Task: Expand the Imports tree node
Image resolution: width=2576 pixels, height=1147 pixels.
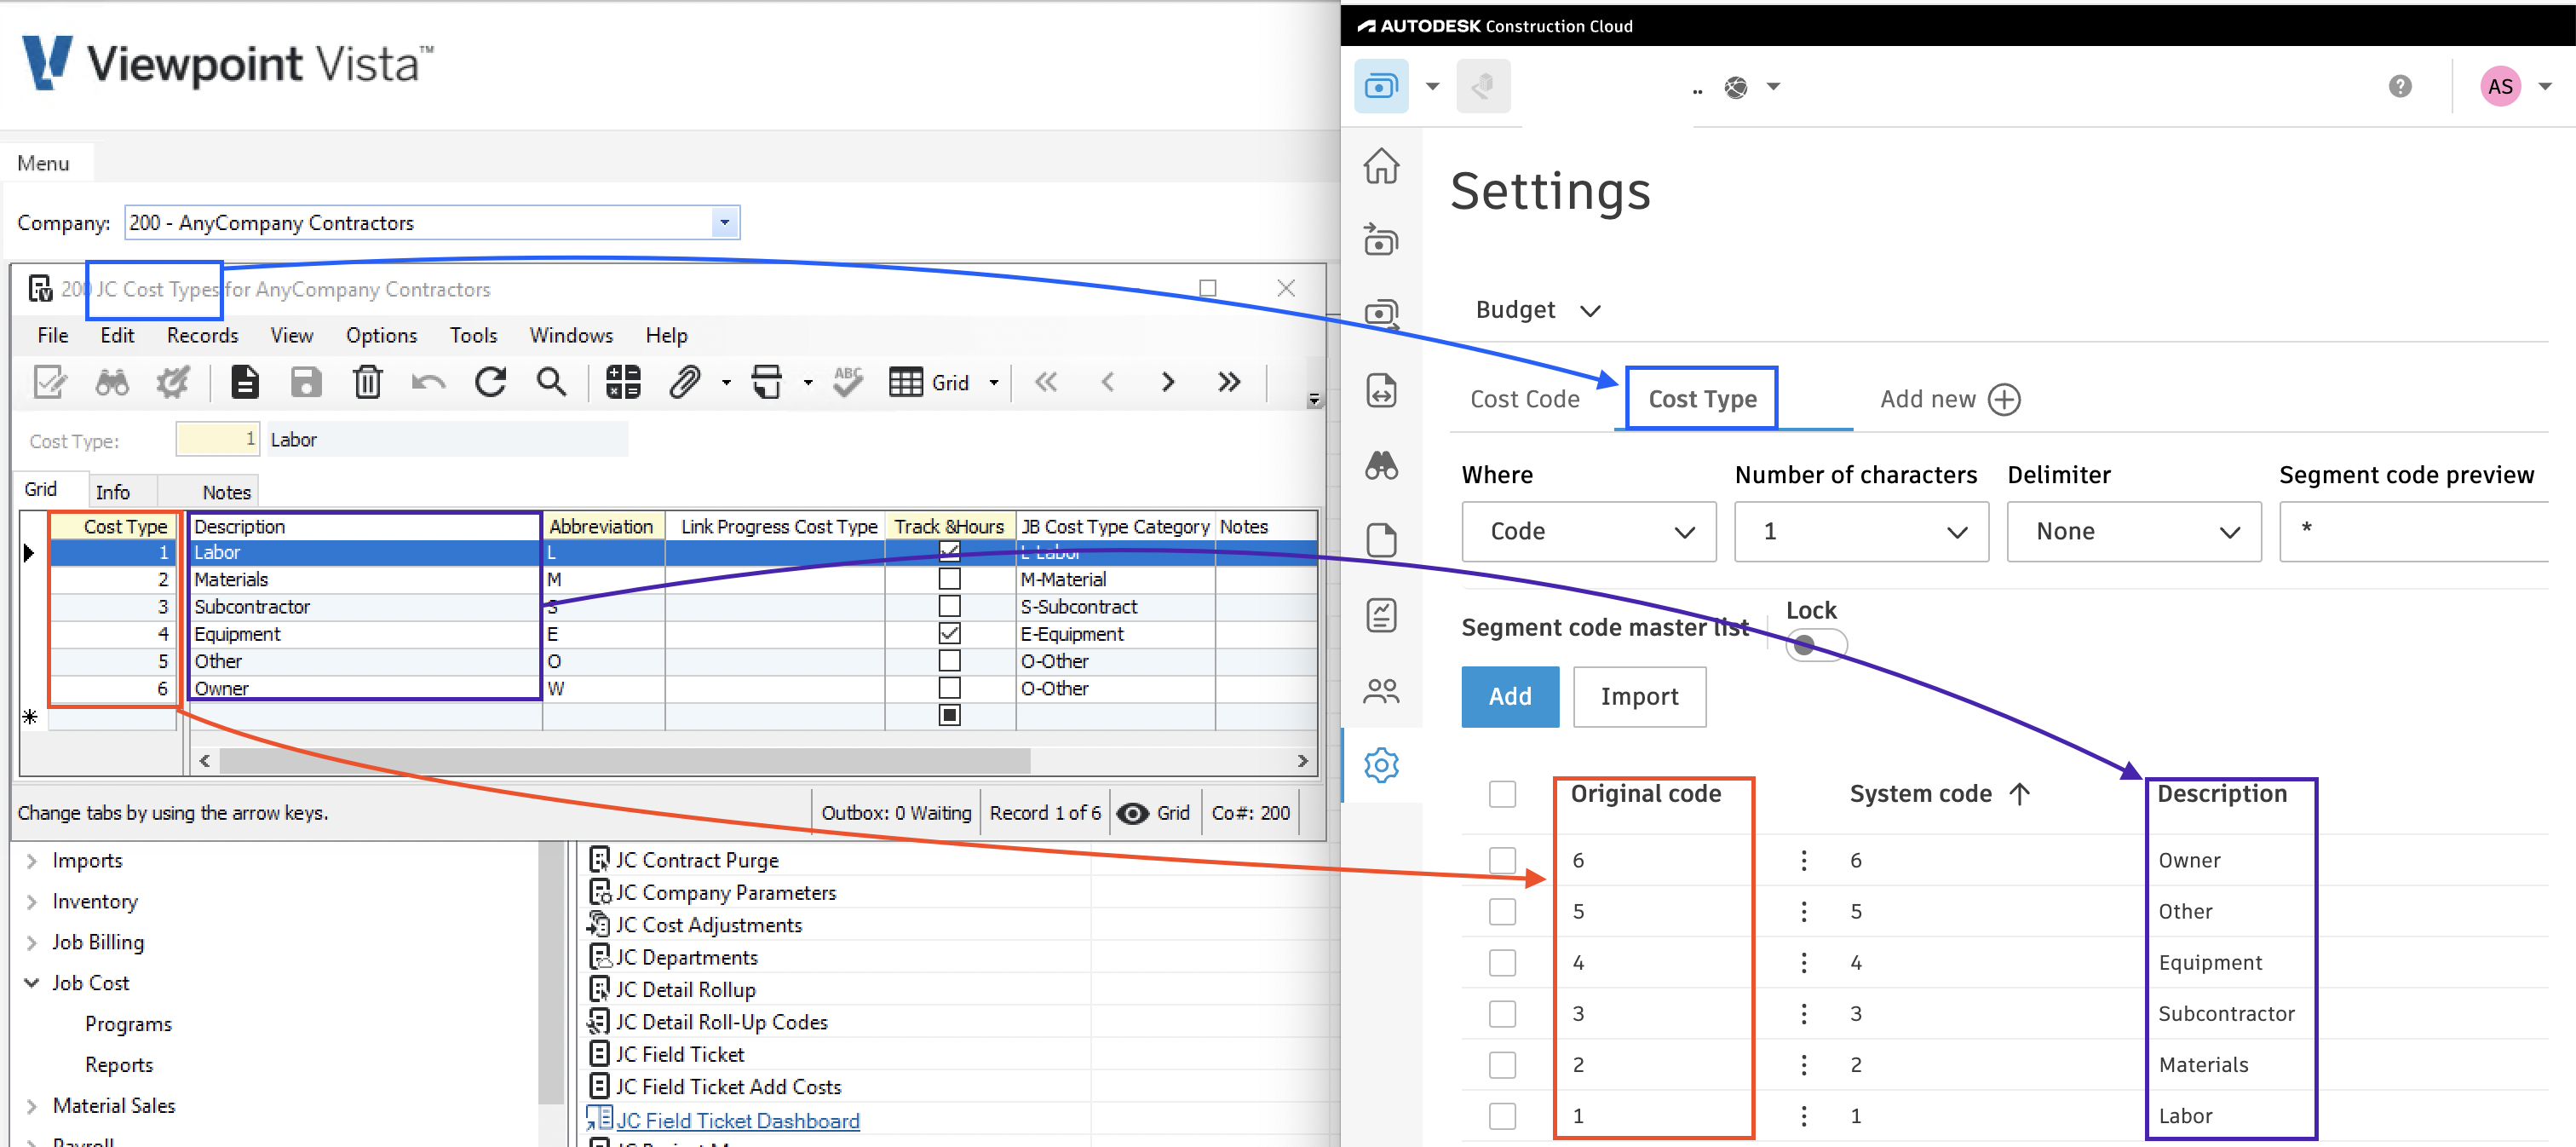Action: coord(31,861)
